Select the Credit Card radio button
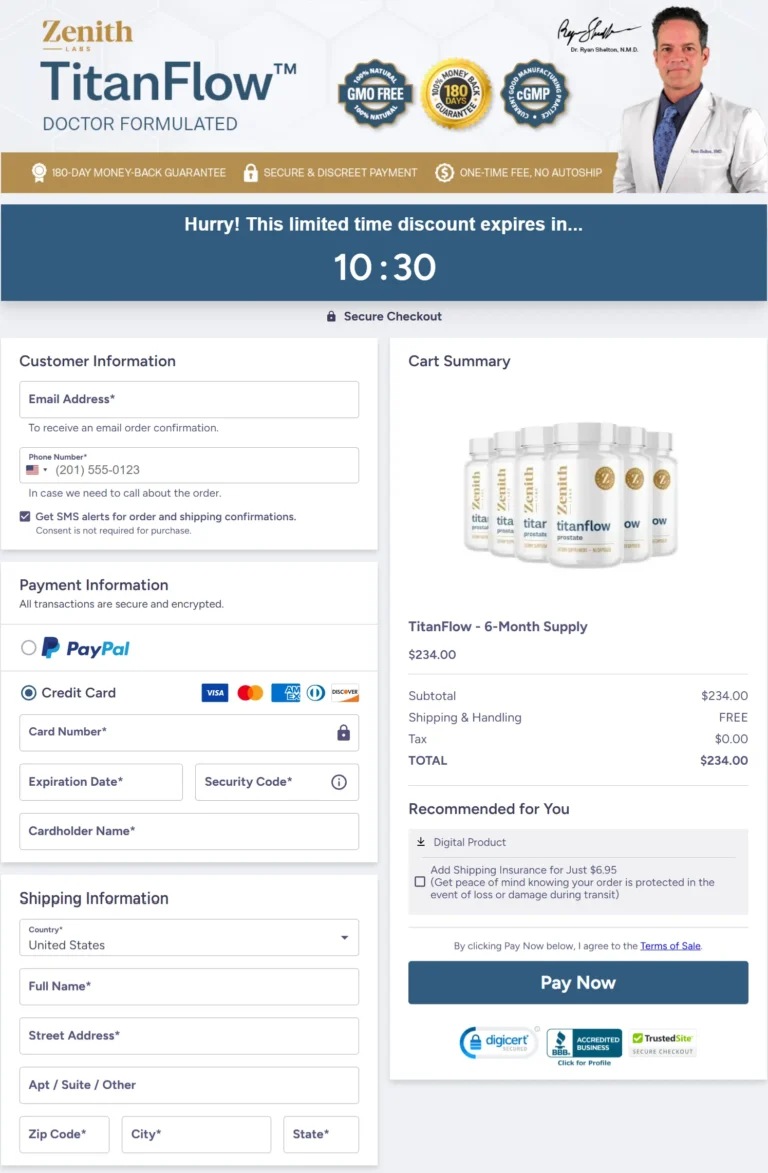 click(29, 692)
